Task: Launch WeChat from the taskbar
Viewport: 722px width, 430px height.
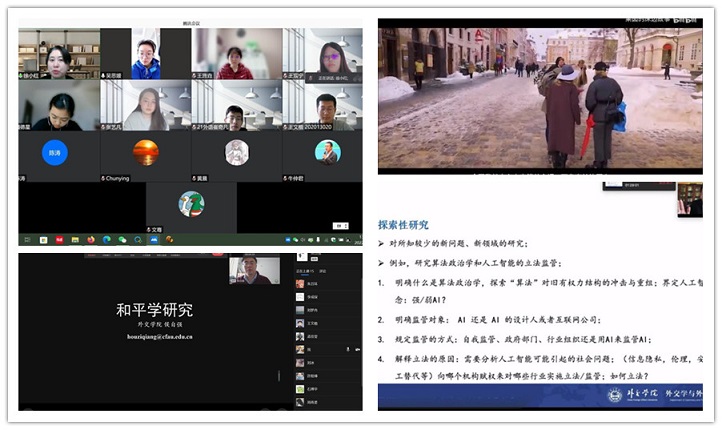Action: [x=122, y=240]
